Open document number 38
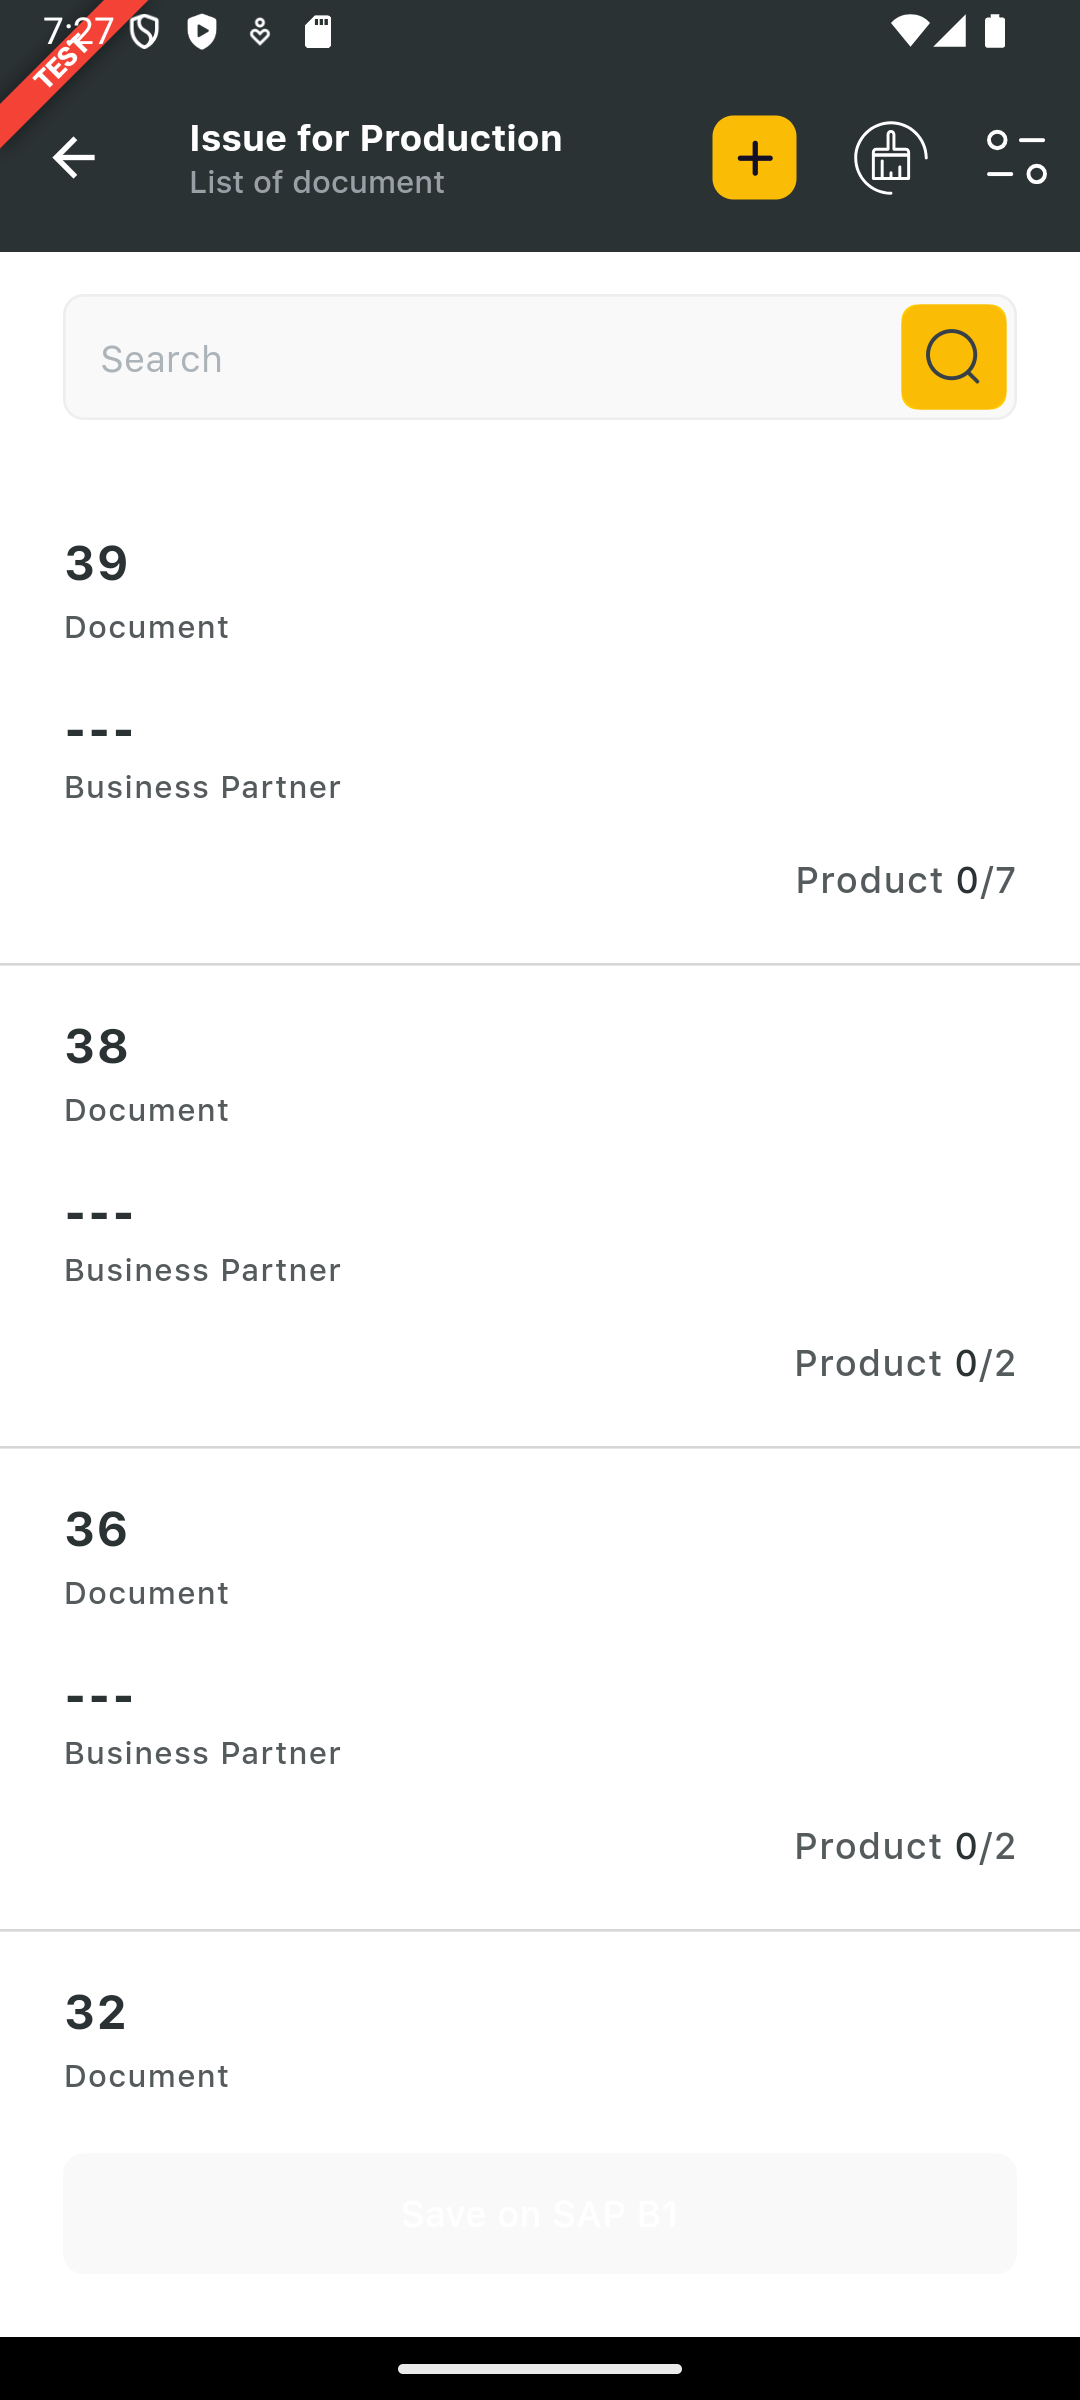Viewport: 1080px width, 2400px height. (97, 1047)
